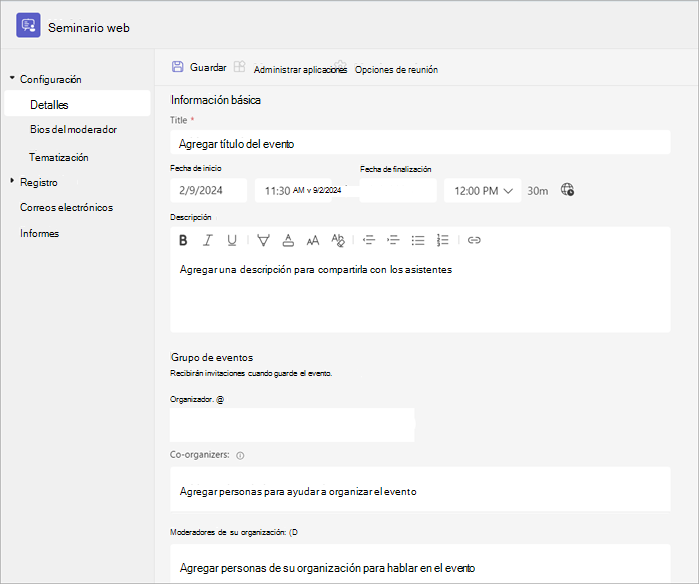This screenshot has width=699, height=584.
Task: Insert a link in description
Action: coord(474,240)
